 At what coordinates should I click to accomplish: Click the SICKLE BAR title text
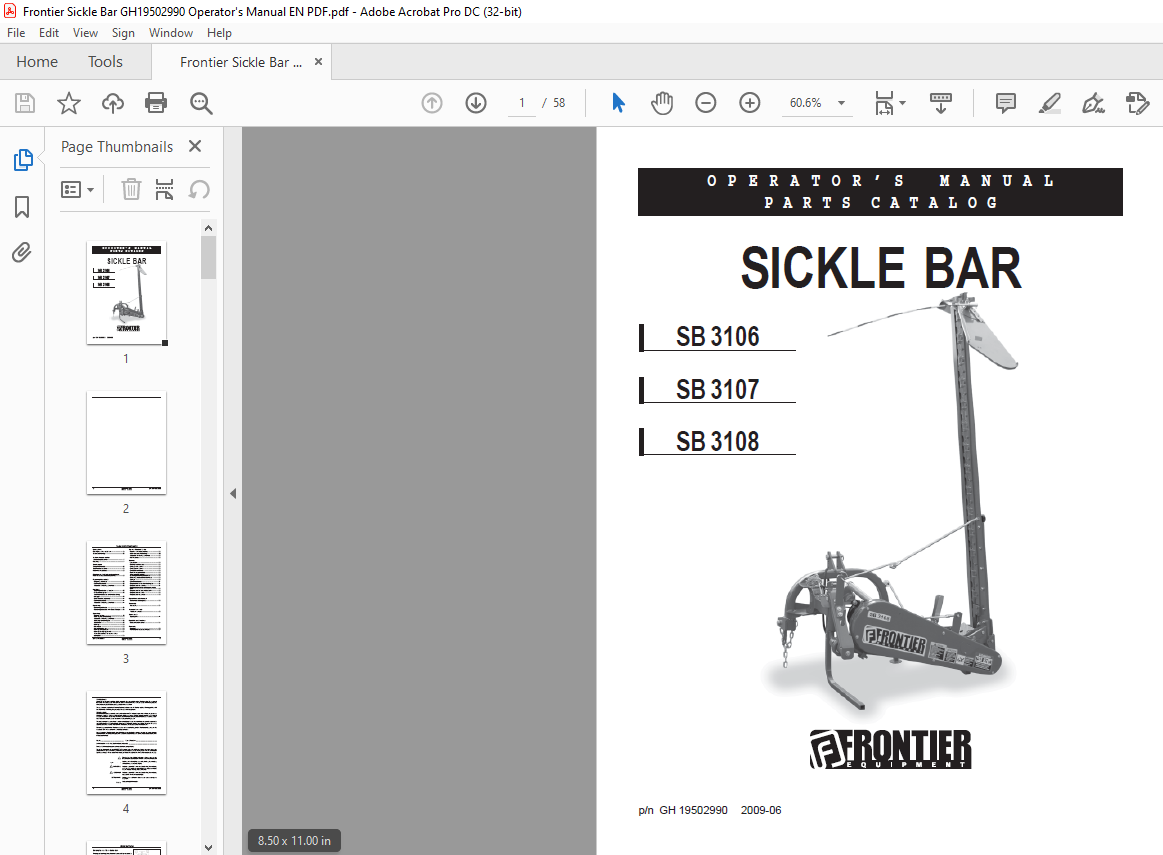tap(881, 268)
